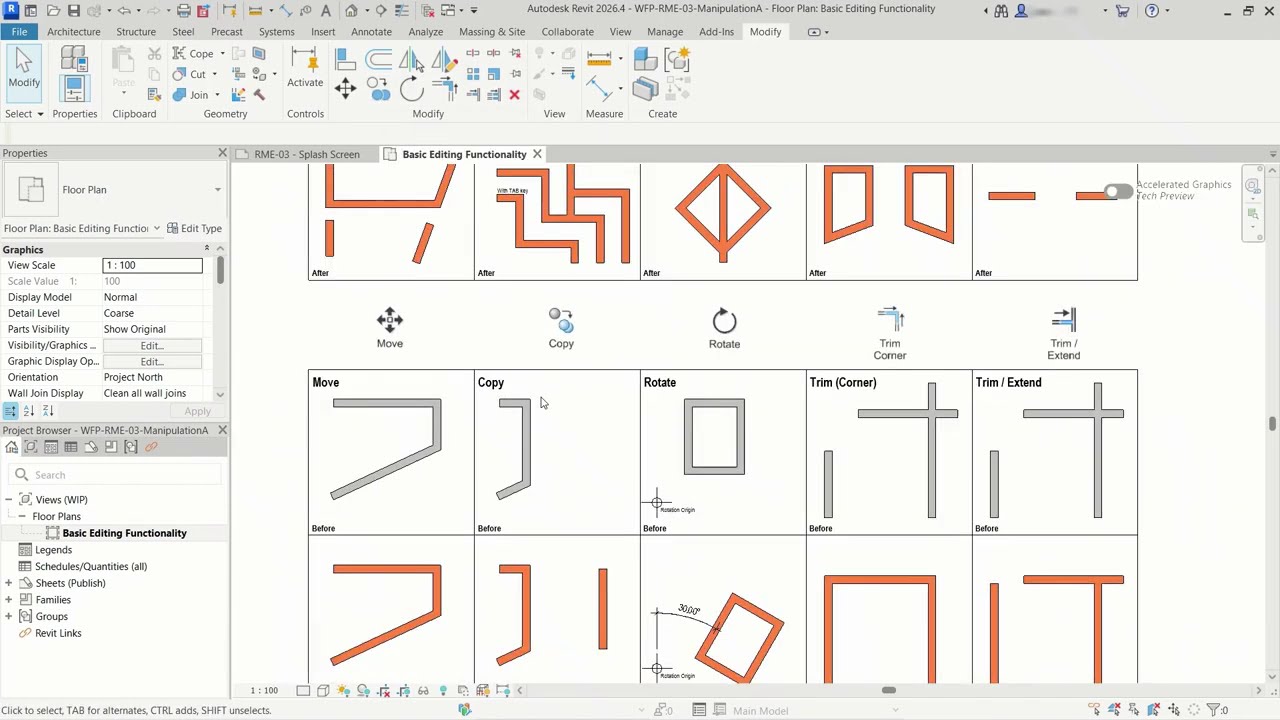Switch to RME-03 - Splash Screen view tab
This screenshot has height=720, width=1280.
tap(306, 155)
